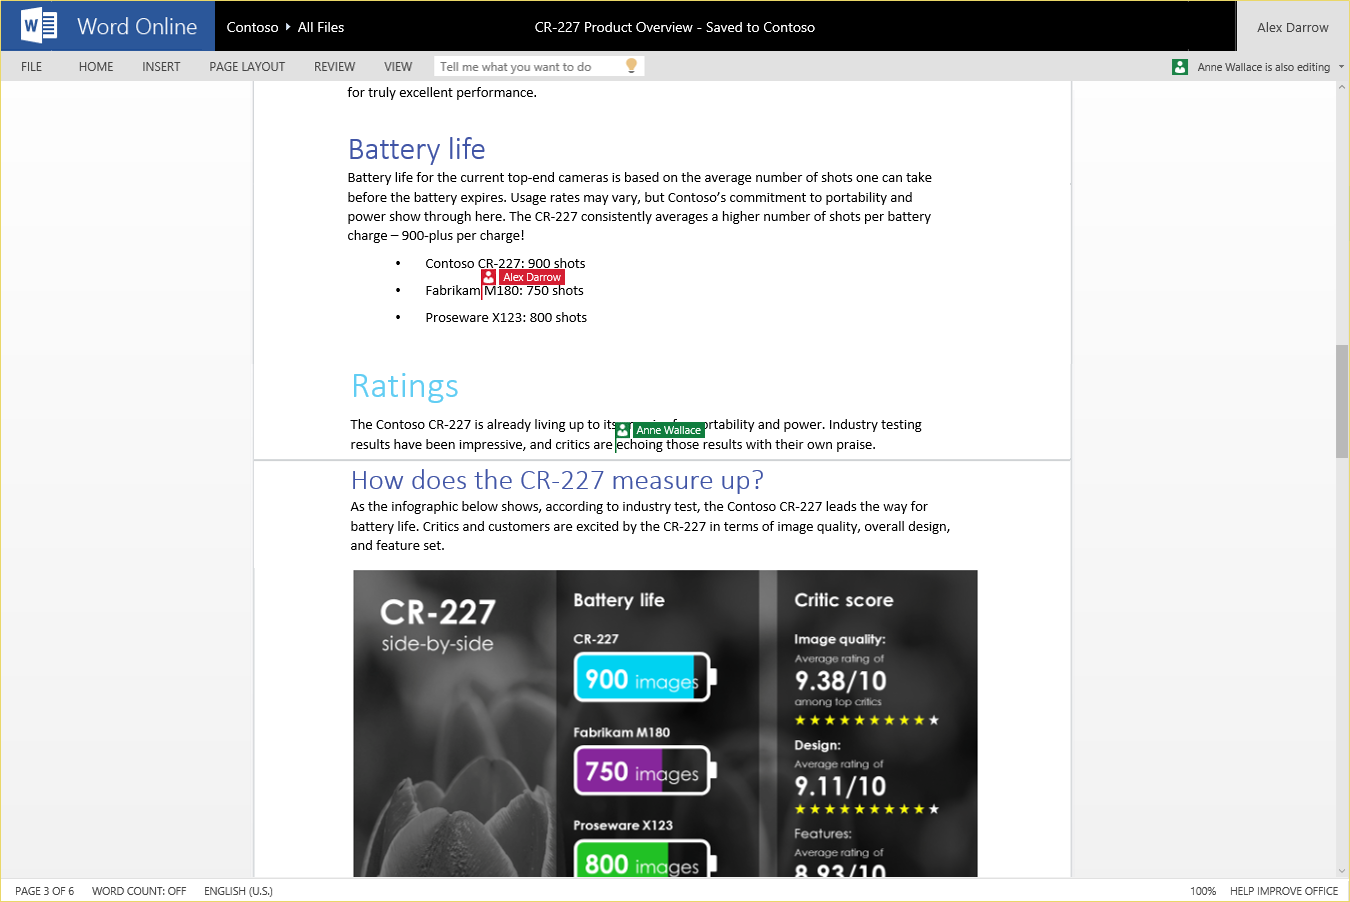Image resolution: width=1350 pixels, height=902 pixels.
Task: Click the vertical scrollbar thumb
Action: [1341, 400]
